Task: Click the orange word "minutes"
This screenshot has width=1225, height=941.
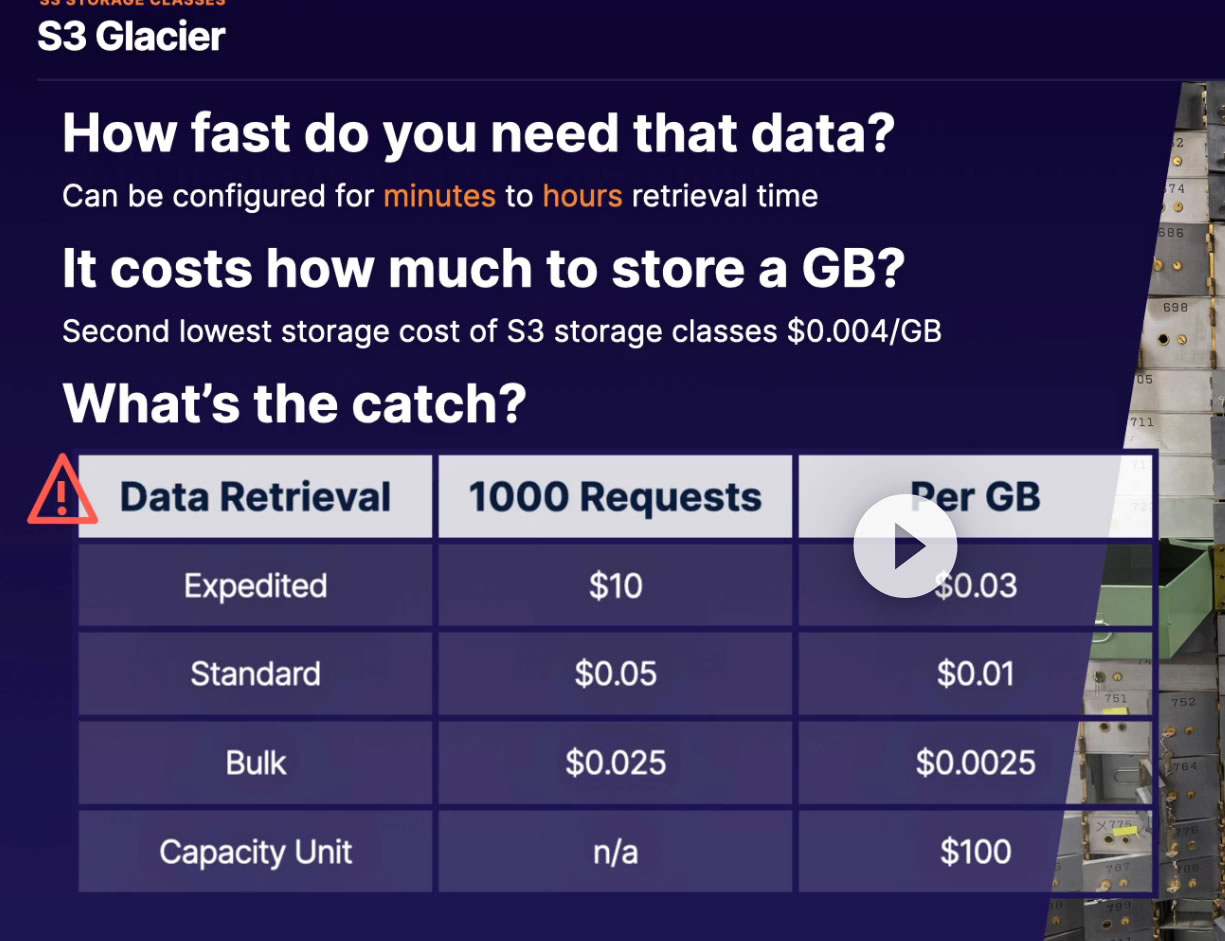Action: point(439,195)
